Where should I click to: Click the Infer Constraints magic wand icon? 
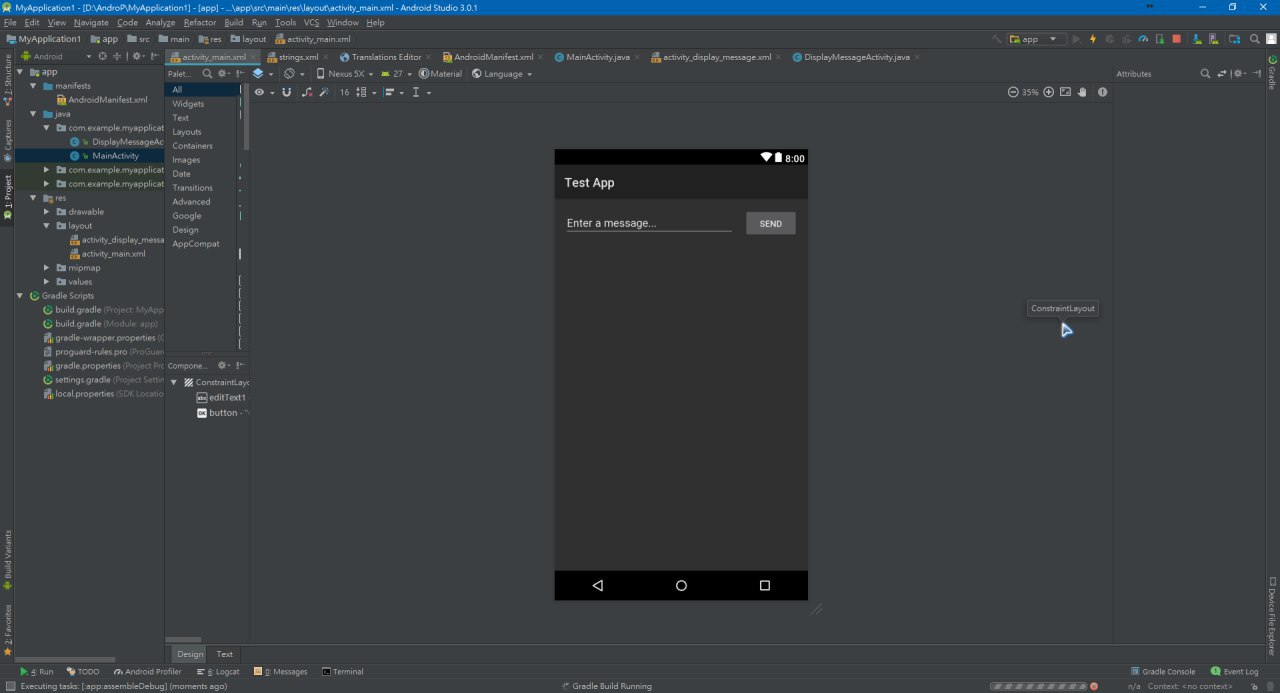(x=323, y=92)
